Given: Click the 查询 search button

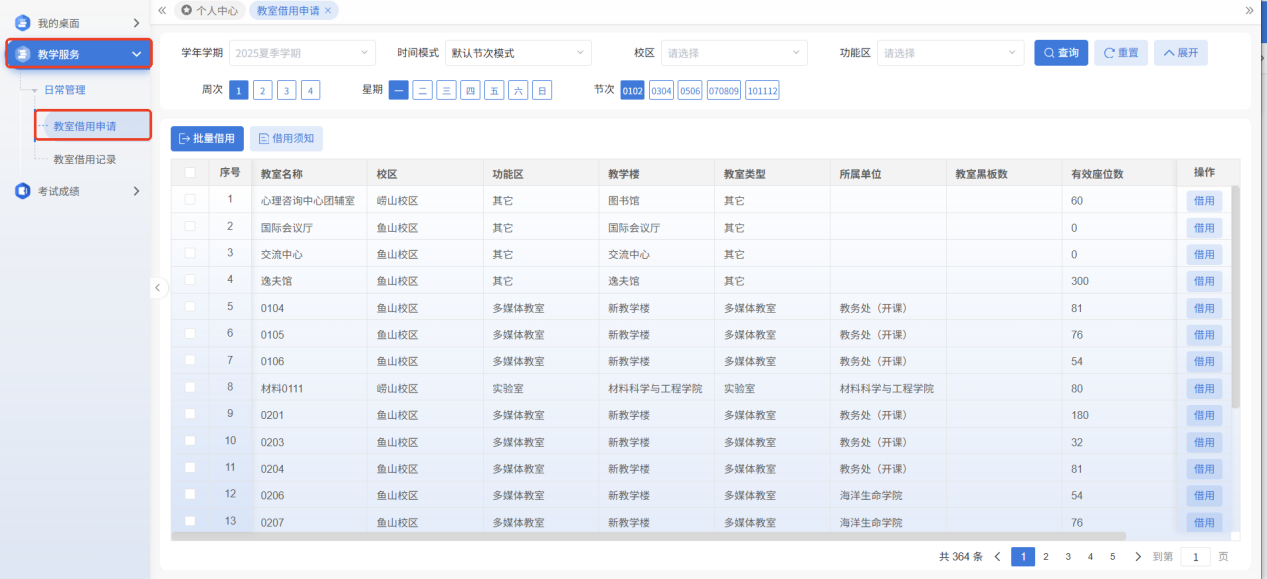Looking at the screenshot, I should 1060,53.
